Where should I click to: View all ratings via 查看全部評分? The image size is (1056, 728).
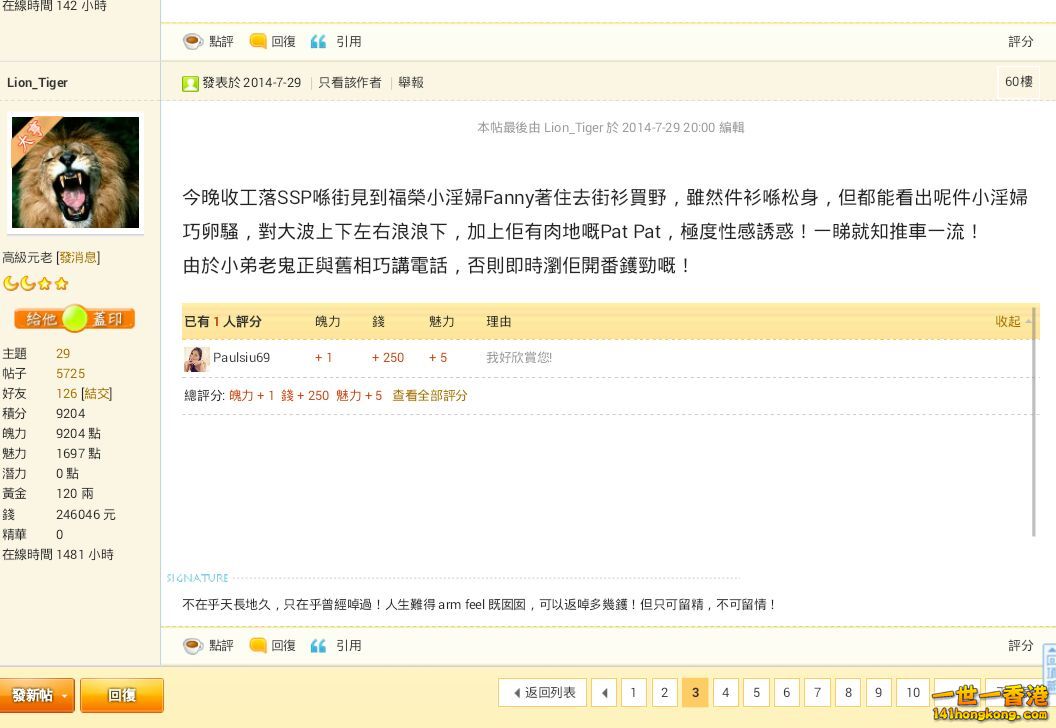tap(430, 396)
